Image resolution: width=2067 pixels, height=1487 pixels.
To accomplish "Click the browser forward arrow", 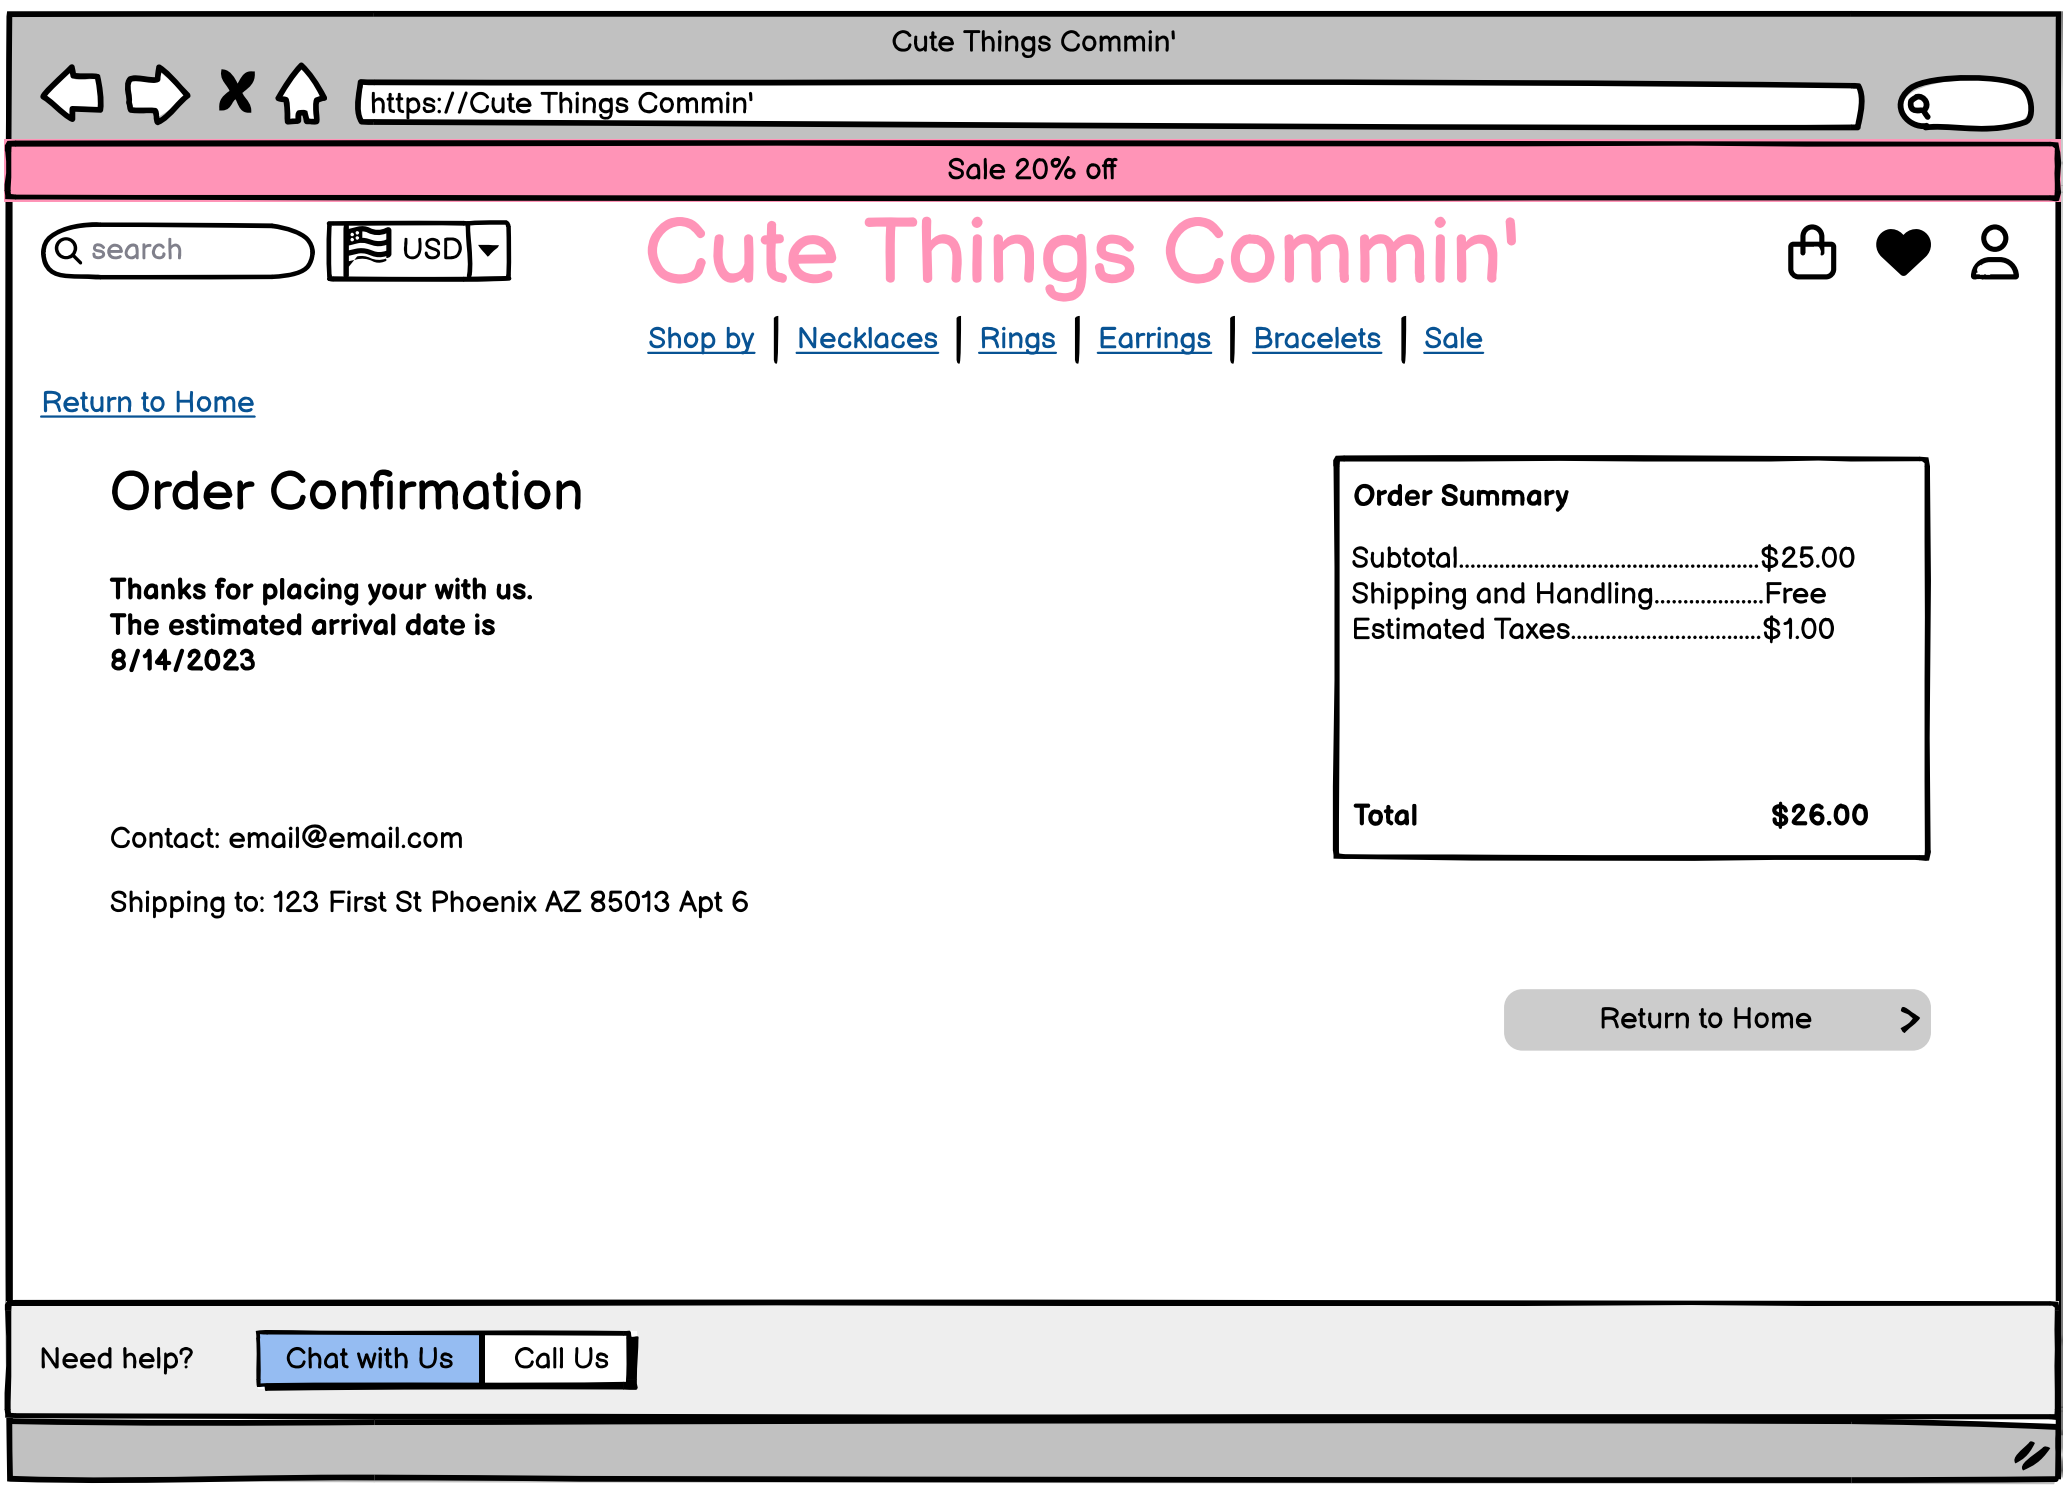I will (156, 94).
